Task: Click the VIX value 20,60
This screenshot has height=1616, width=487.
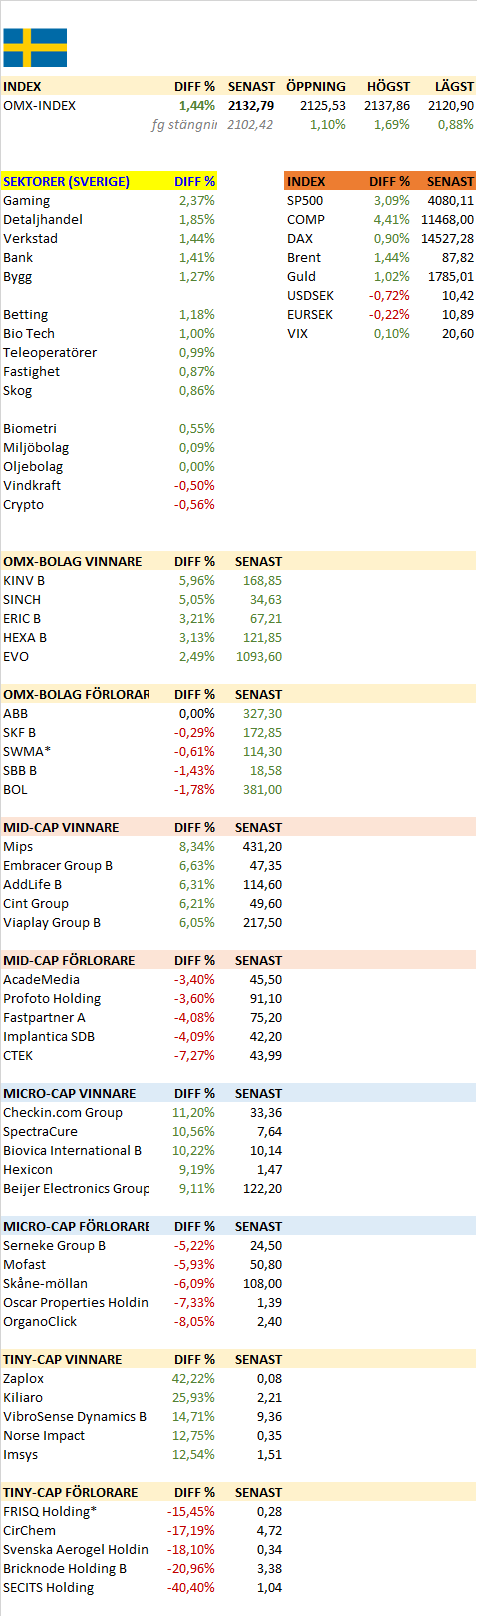Action: point(458,333)
